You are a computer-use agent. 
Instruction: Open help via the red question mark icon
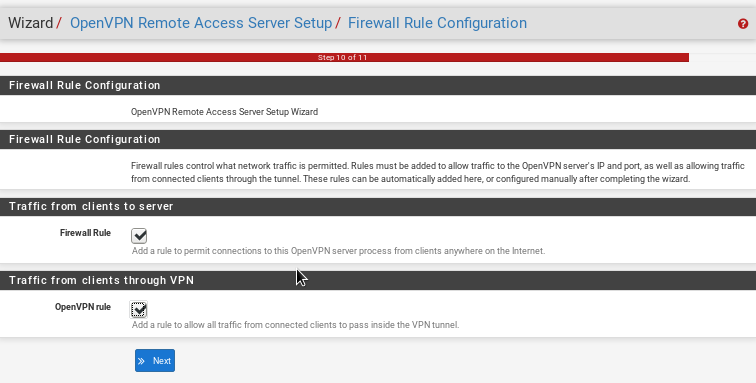click(742, 24)
